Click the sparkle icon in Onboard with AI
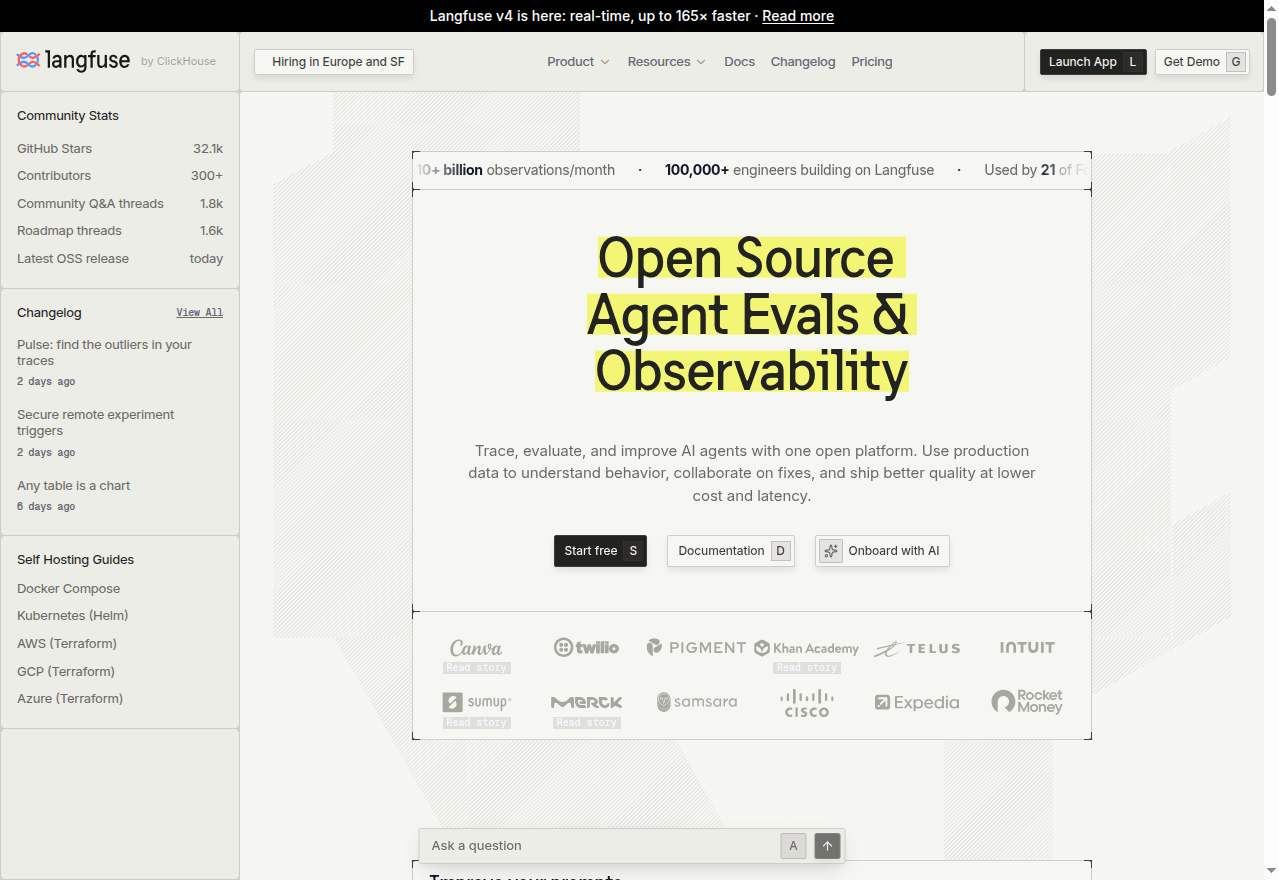This screenshot has width=1279, height=880. [830, 551]
